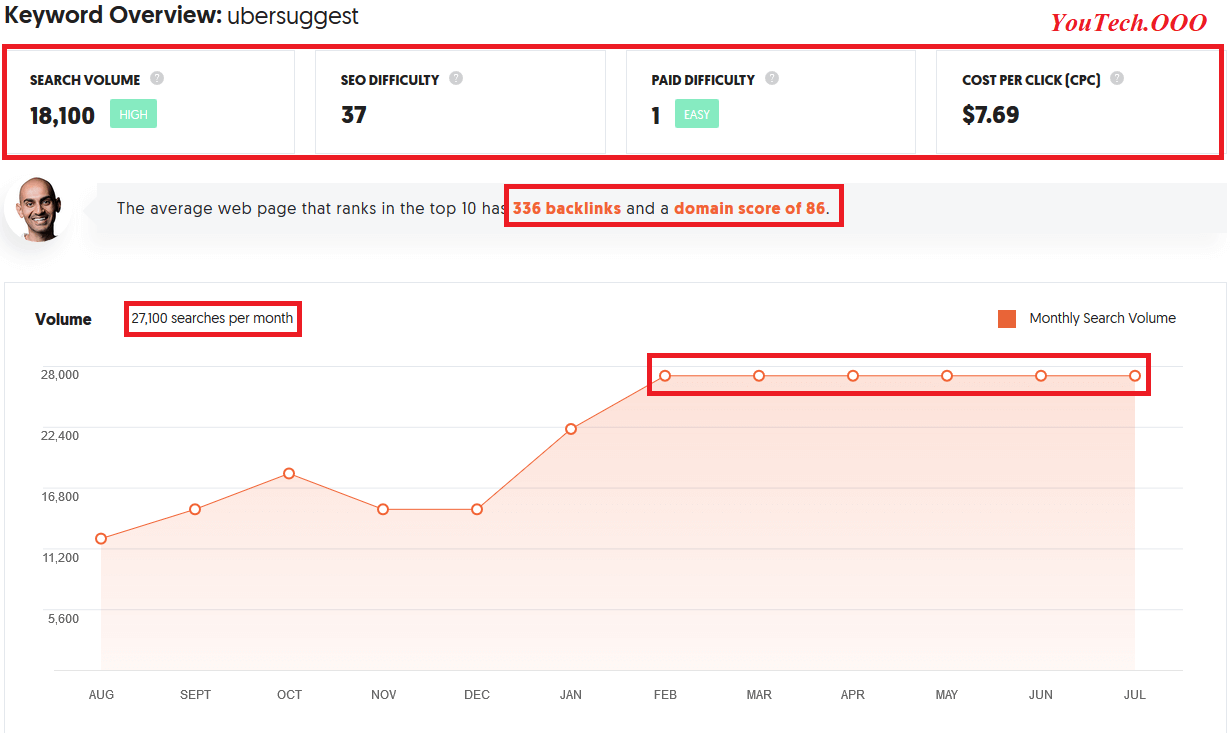Screen dimensions: 1231x733
Task: Click the orange Monthly Search Volume legend swatch
Action: pyautogui.click(x=1007, y=319)
